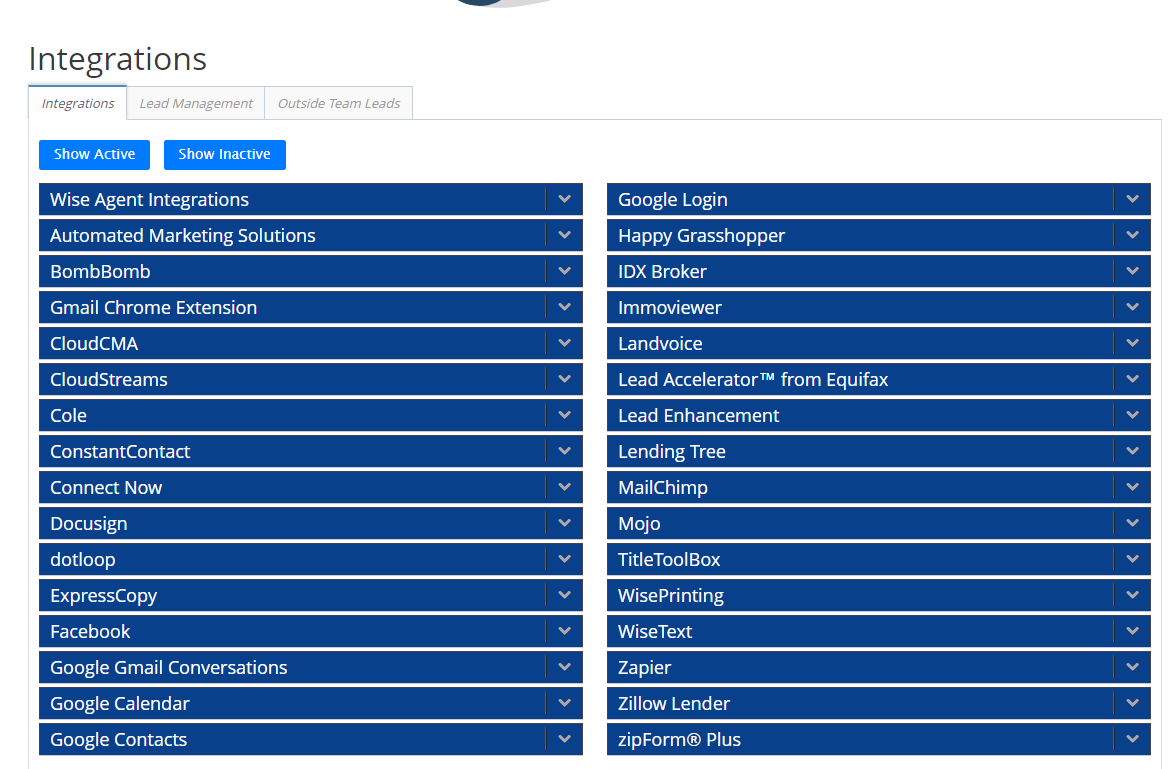Select the CloudStreams label
Screen dimensions: 1168x769
(x=109, y=379)
